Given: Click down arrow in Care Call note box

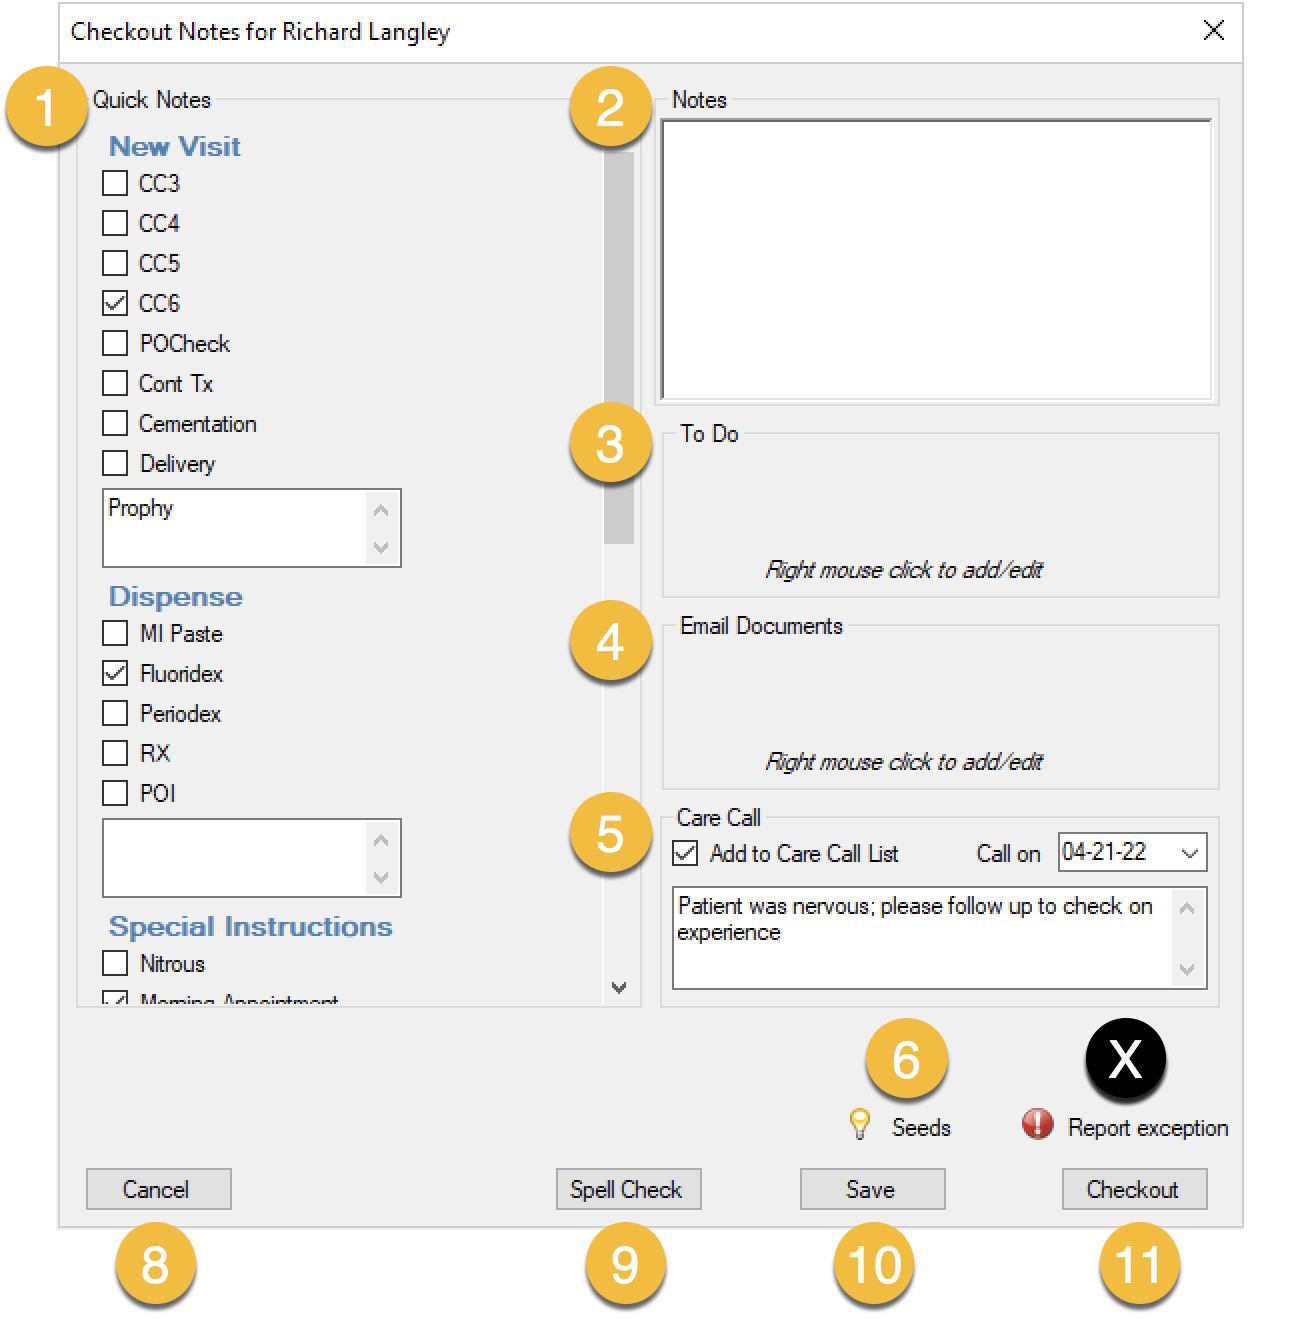Looking at the screenshot, I should [1187, 969].
